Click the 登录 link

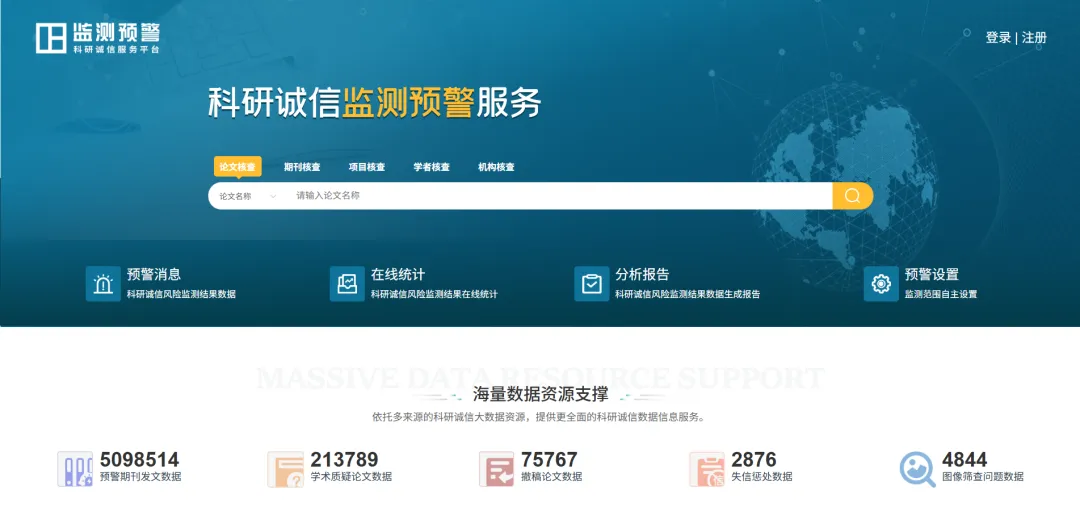pos(998,38)
